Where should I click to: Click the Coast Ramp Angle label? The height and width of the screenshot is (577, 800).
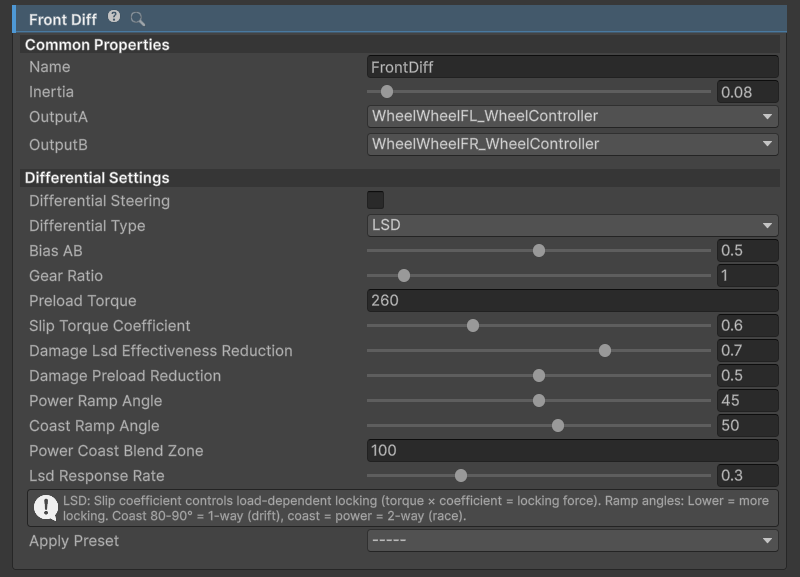click(94, 426)
